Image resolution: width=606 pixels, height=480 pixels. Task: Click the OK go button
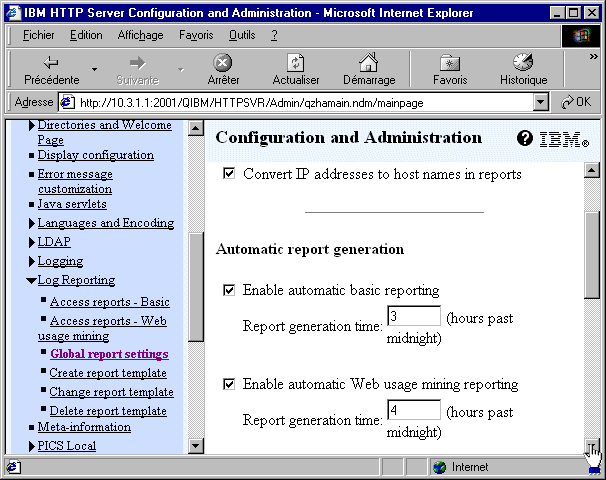coord(576,102)
